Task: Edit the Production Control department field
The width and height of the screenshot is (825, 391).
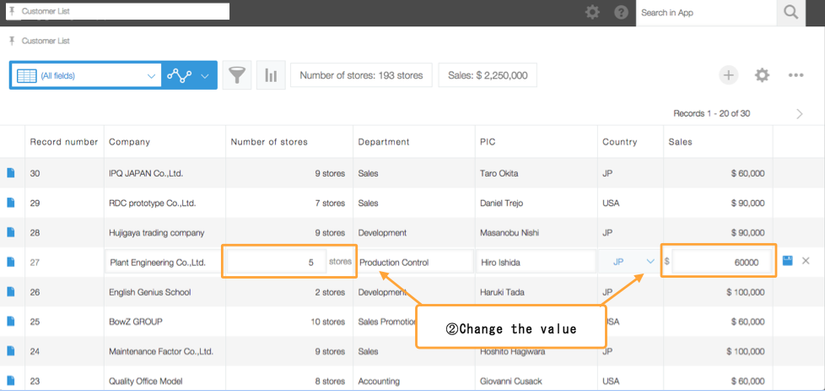Action: (415, 262)
